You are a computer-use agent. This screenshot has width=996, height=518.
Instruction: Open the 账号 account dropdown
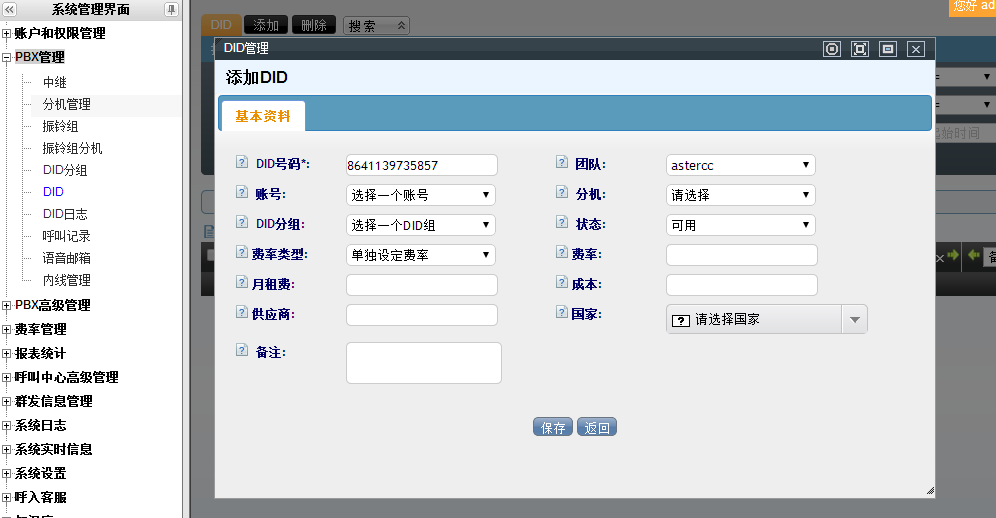(421, 195)
